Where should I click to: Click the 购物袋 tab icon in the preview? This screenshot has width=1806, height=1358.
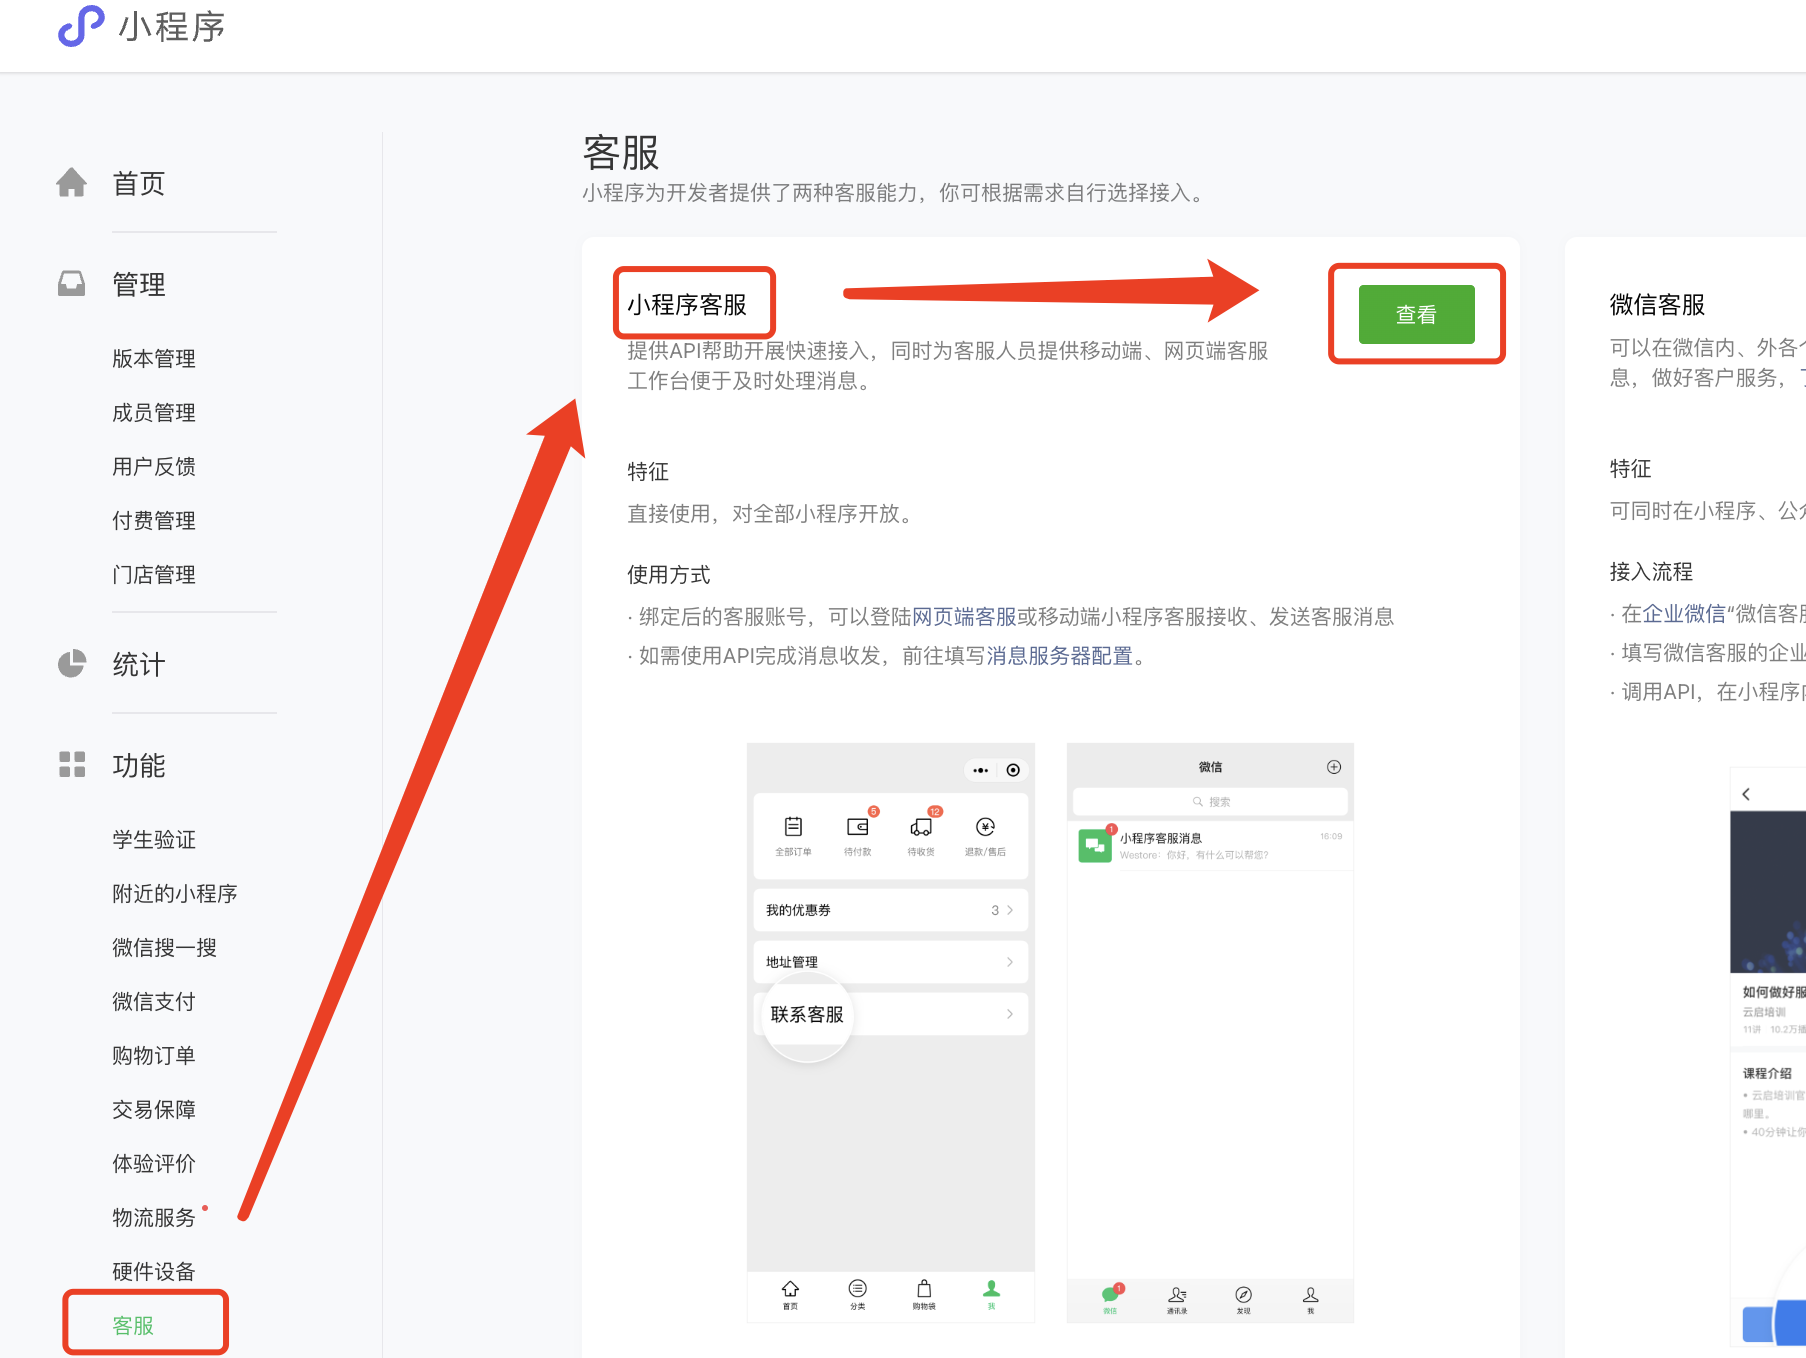[x=924, y=1288]
